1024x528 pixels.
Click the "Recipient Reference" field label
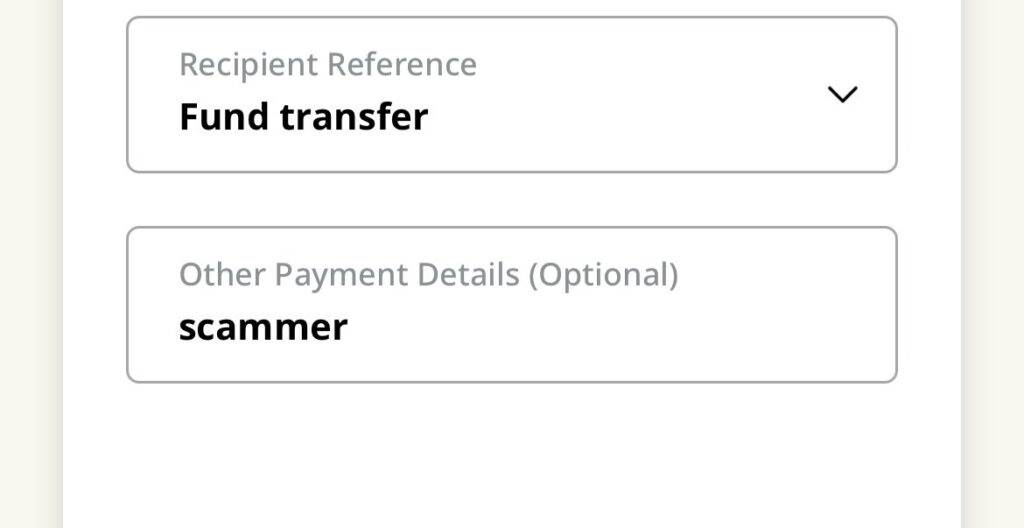pyautogui.click(x=327, y=65)
